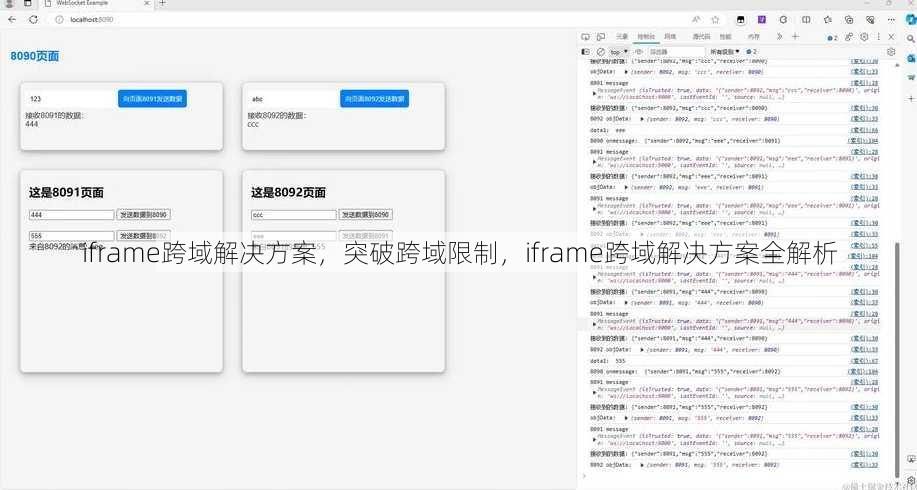This screenshot has height=490, width=917.
Task: Expand more DevTools tabs chevron
Action: 780,37
